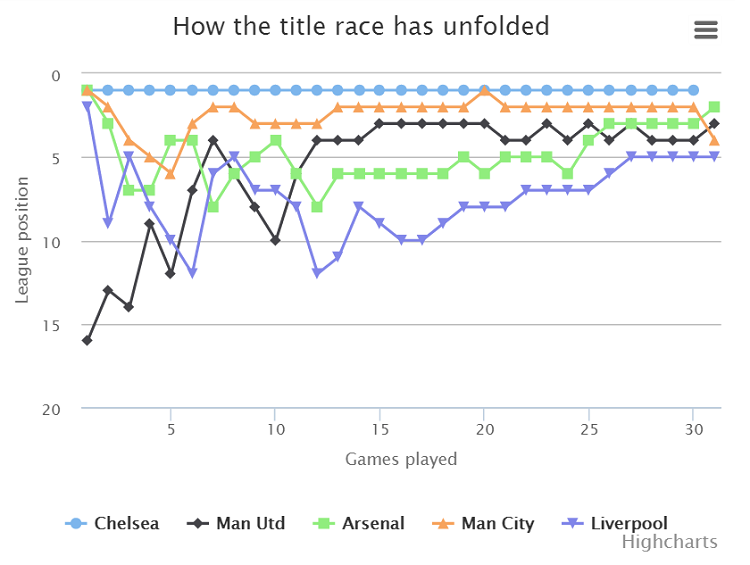This screenshot has height=565, width=750.
Task: Toggle the Liverpool legend entry
Action: click(629, 523)
